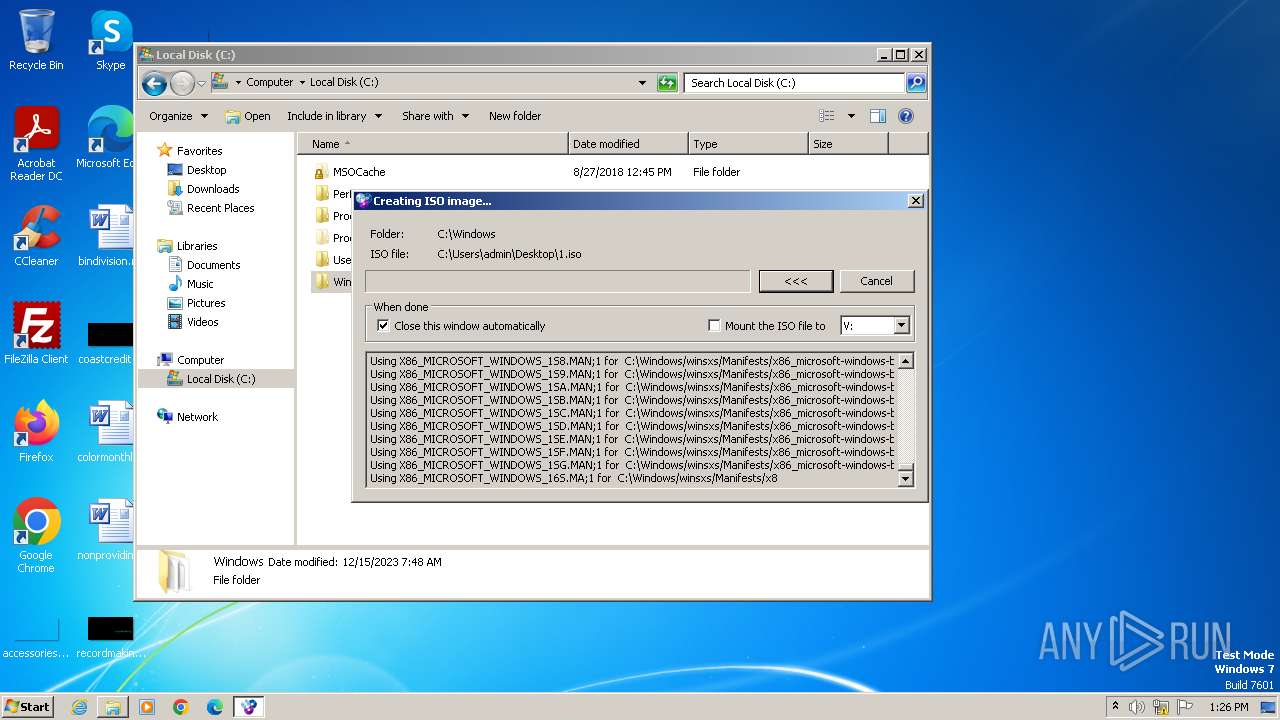Select Desktop in Favorites
This screenshot has height=720, width=1280.
[x=206, y=170]
